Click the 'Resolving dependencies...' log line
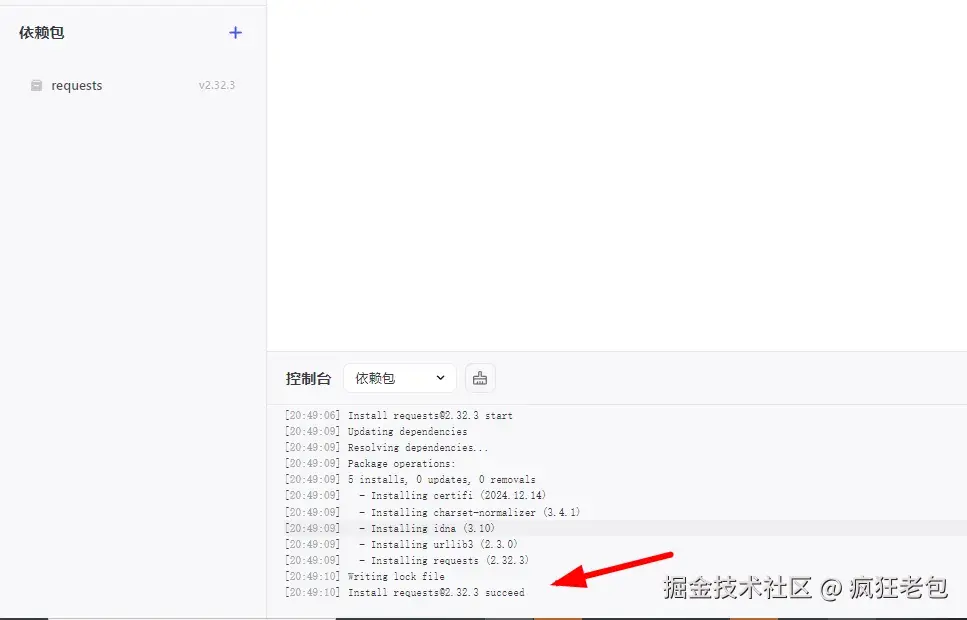 point(399,447)
